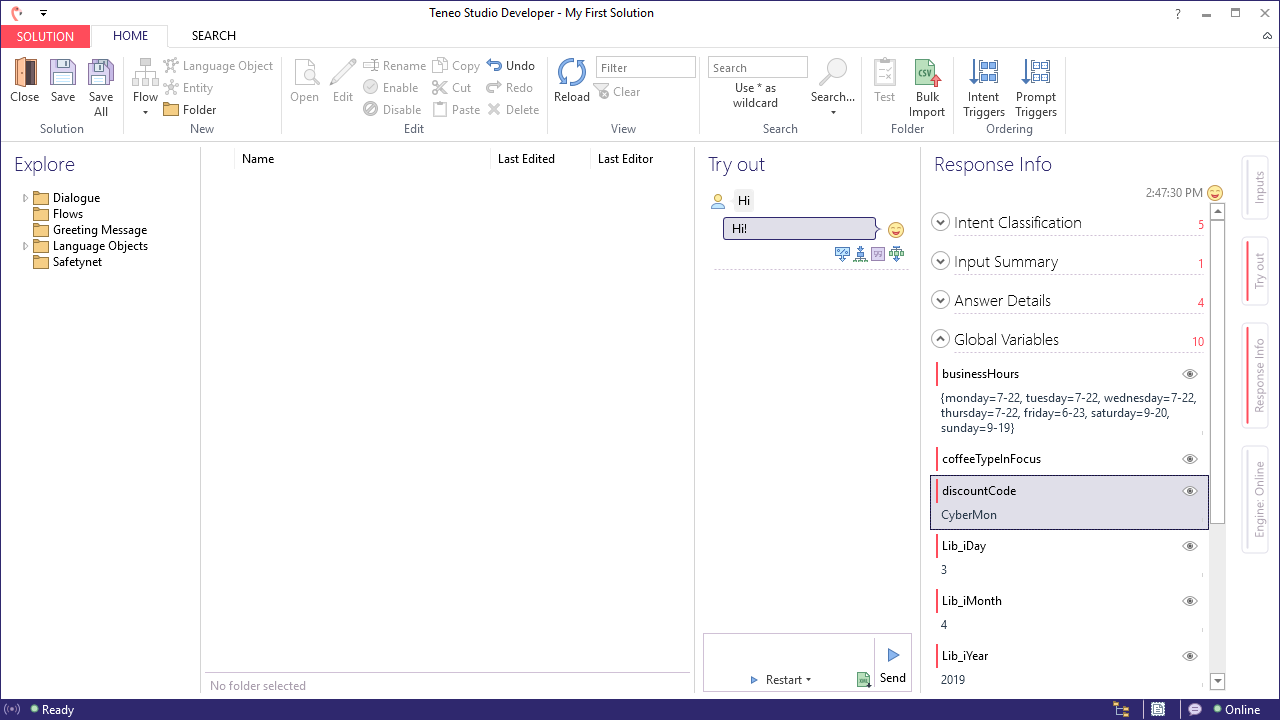Click the Try out message input box
1280x720 pixels.
click(x=789, y=652)
